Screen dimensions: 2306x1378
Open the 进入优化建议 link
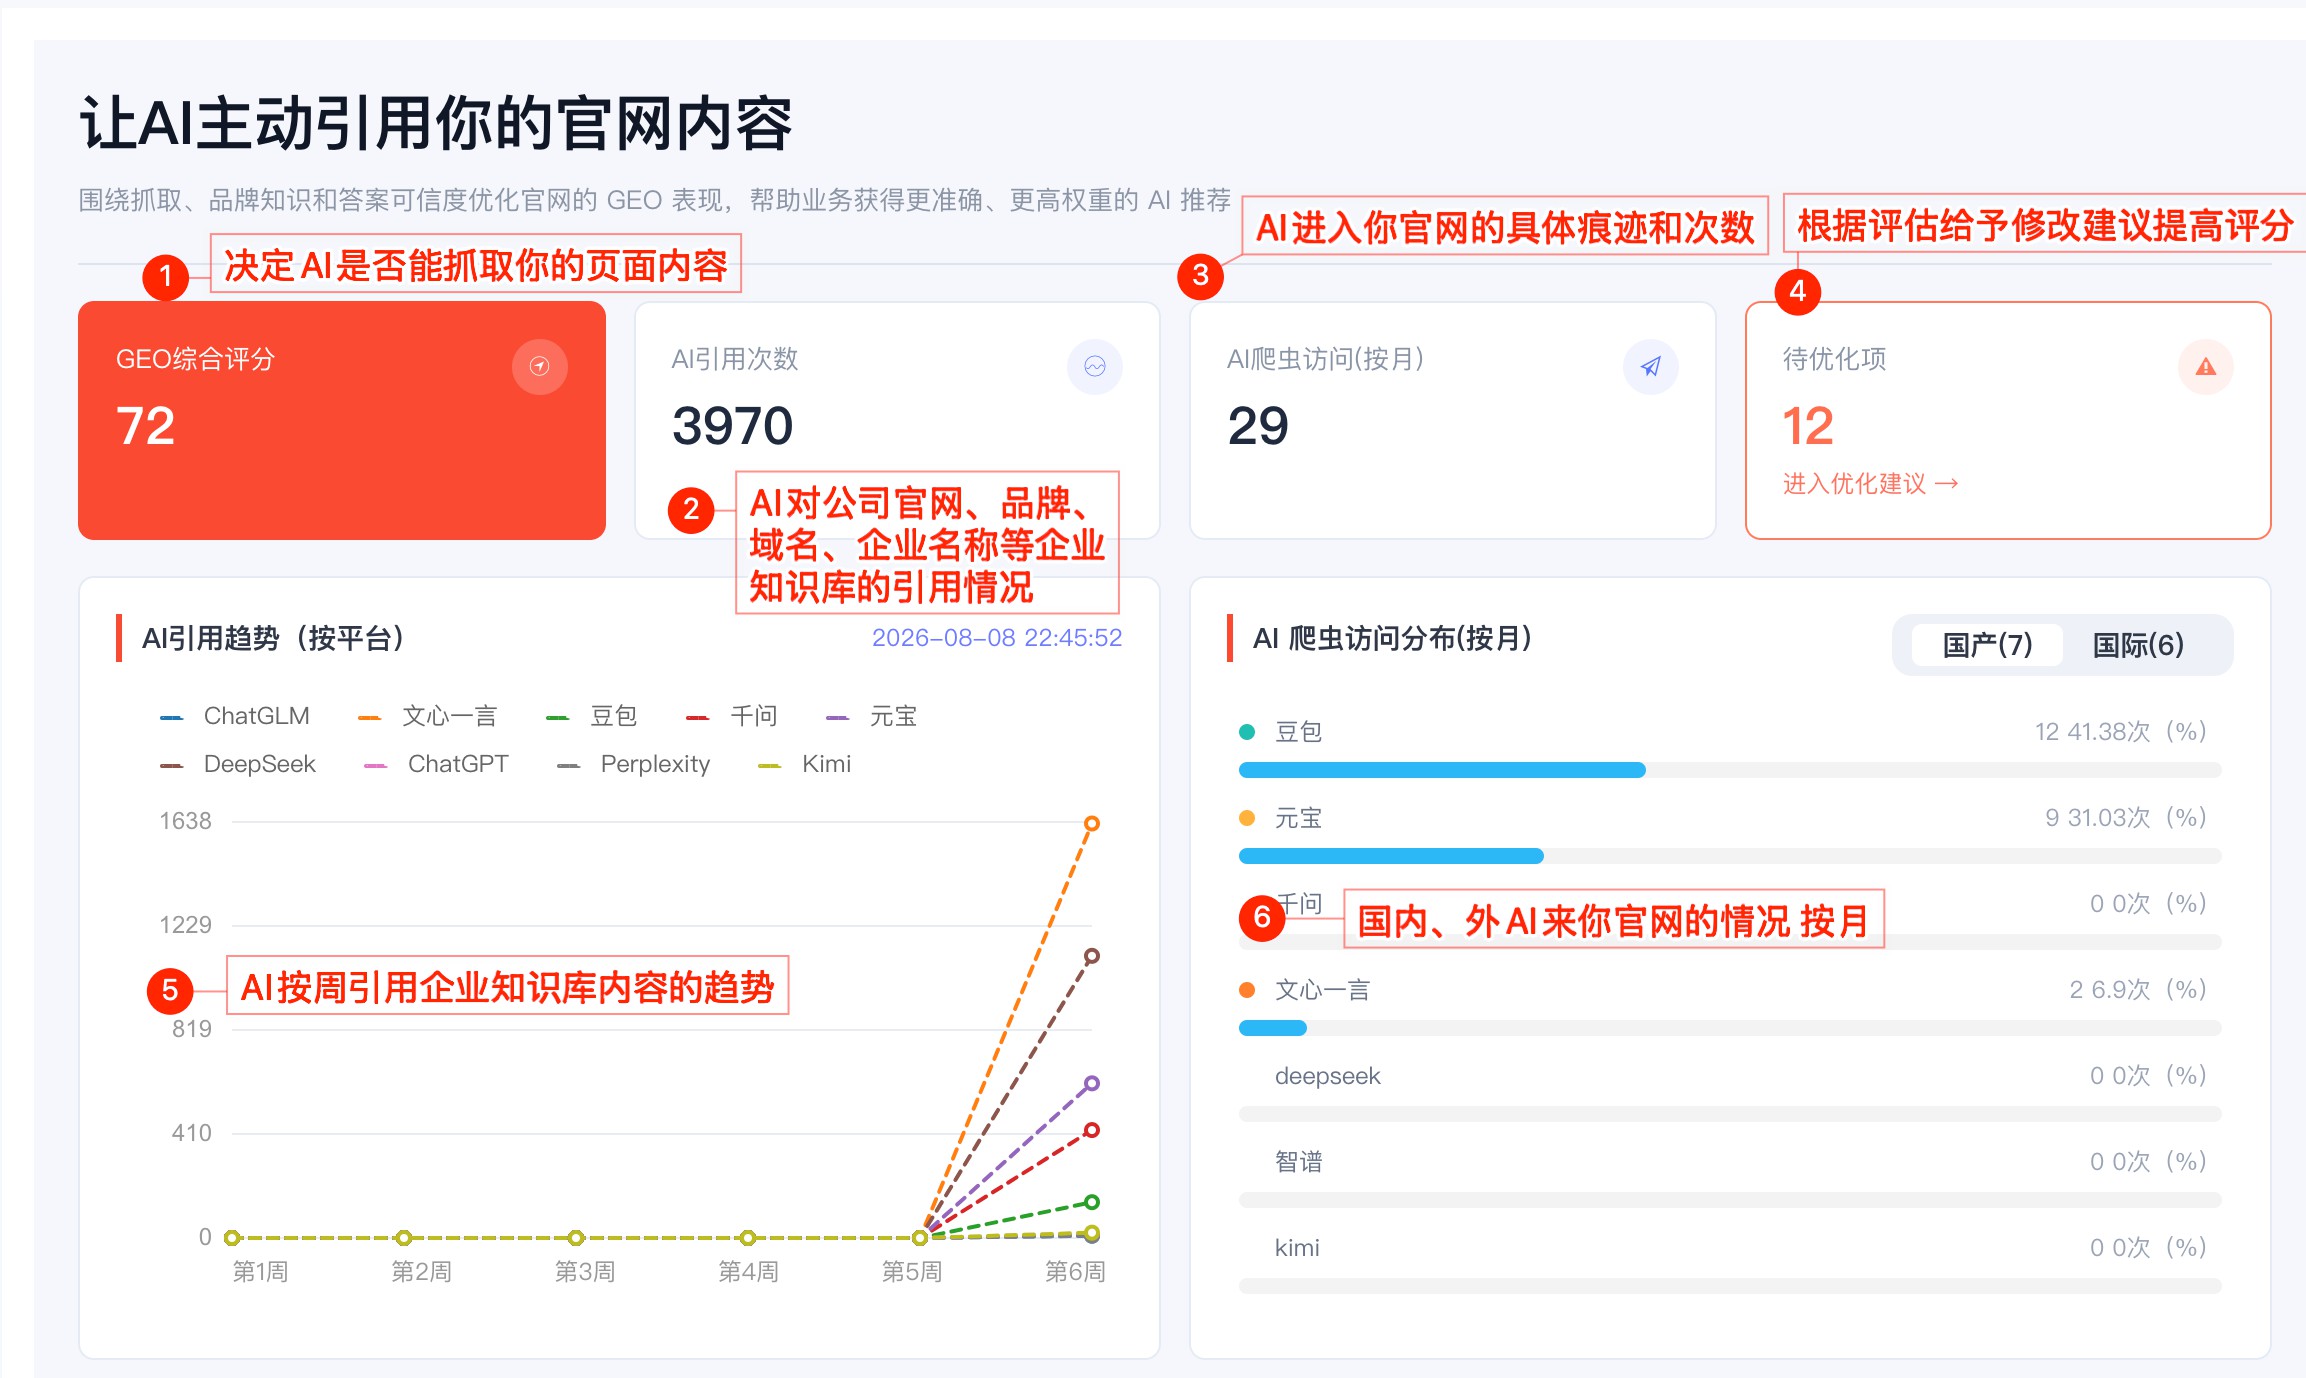tap(1870, 484)
